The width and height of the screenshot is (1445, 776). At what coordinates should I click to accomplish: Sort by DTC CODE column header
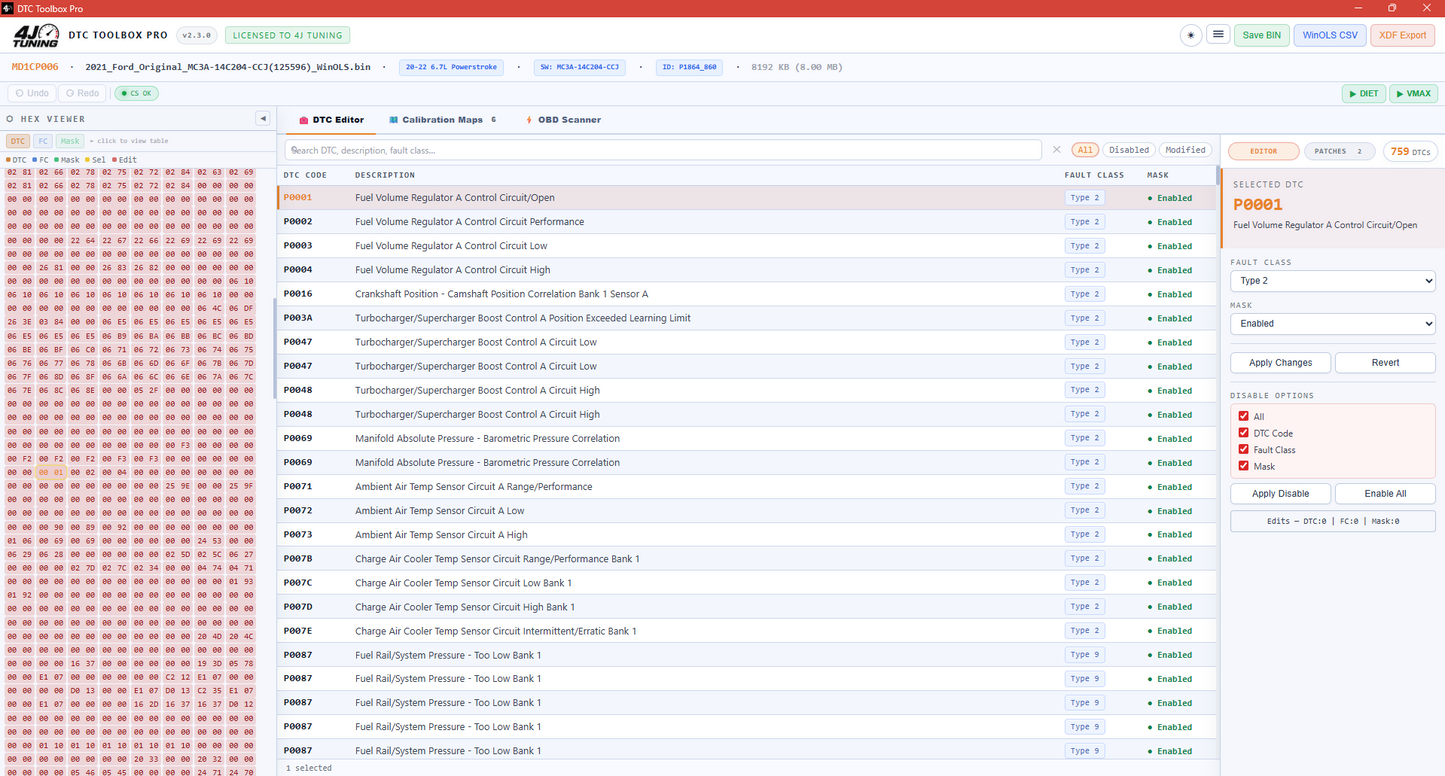305,175
